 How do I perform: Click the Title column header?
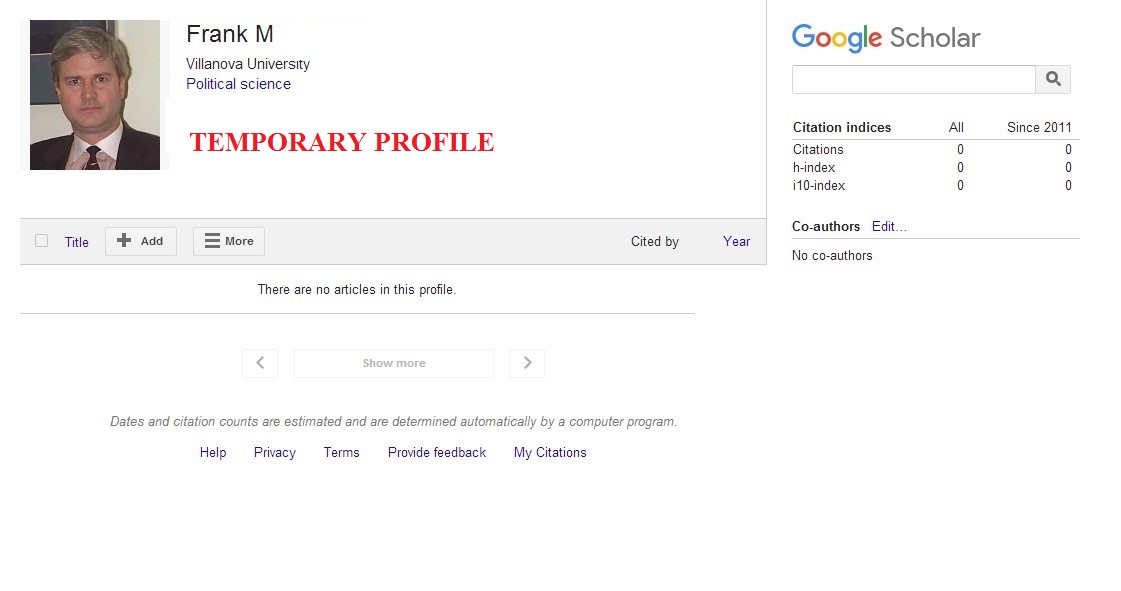pos(76,242)
